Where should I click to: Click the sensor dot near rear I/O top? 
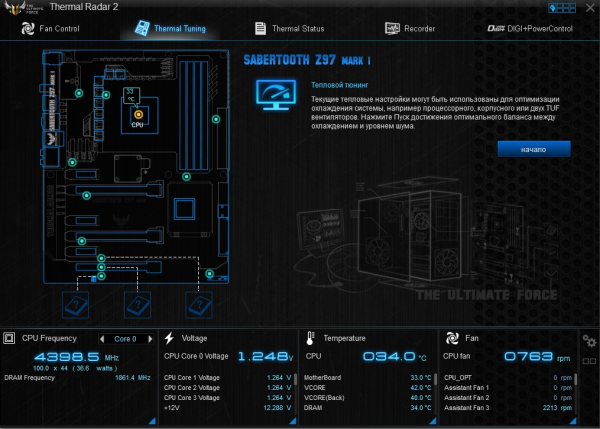pos(79,93)
